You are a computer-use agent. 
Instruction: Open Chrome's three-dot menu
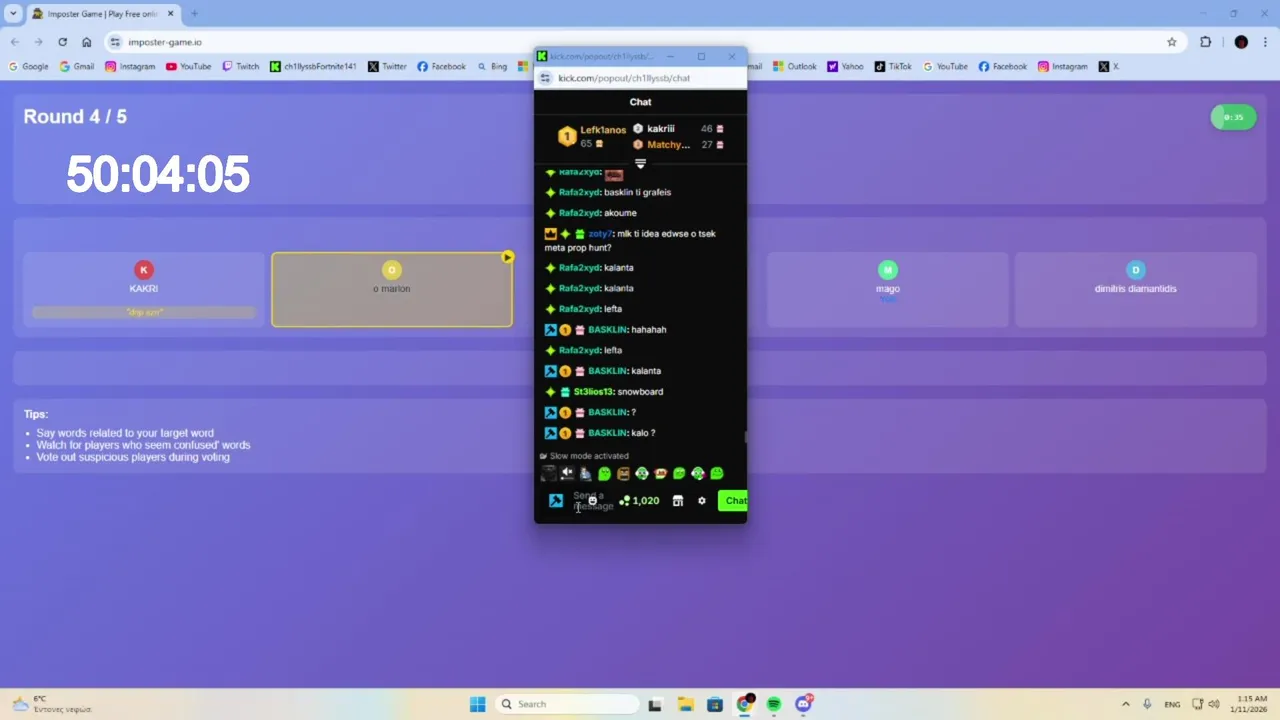tap(1265, 42)
